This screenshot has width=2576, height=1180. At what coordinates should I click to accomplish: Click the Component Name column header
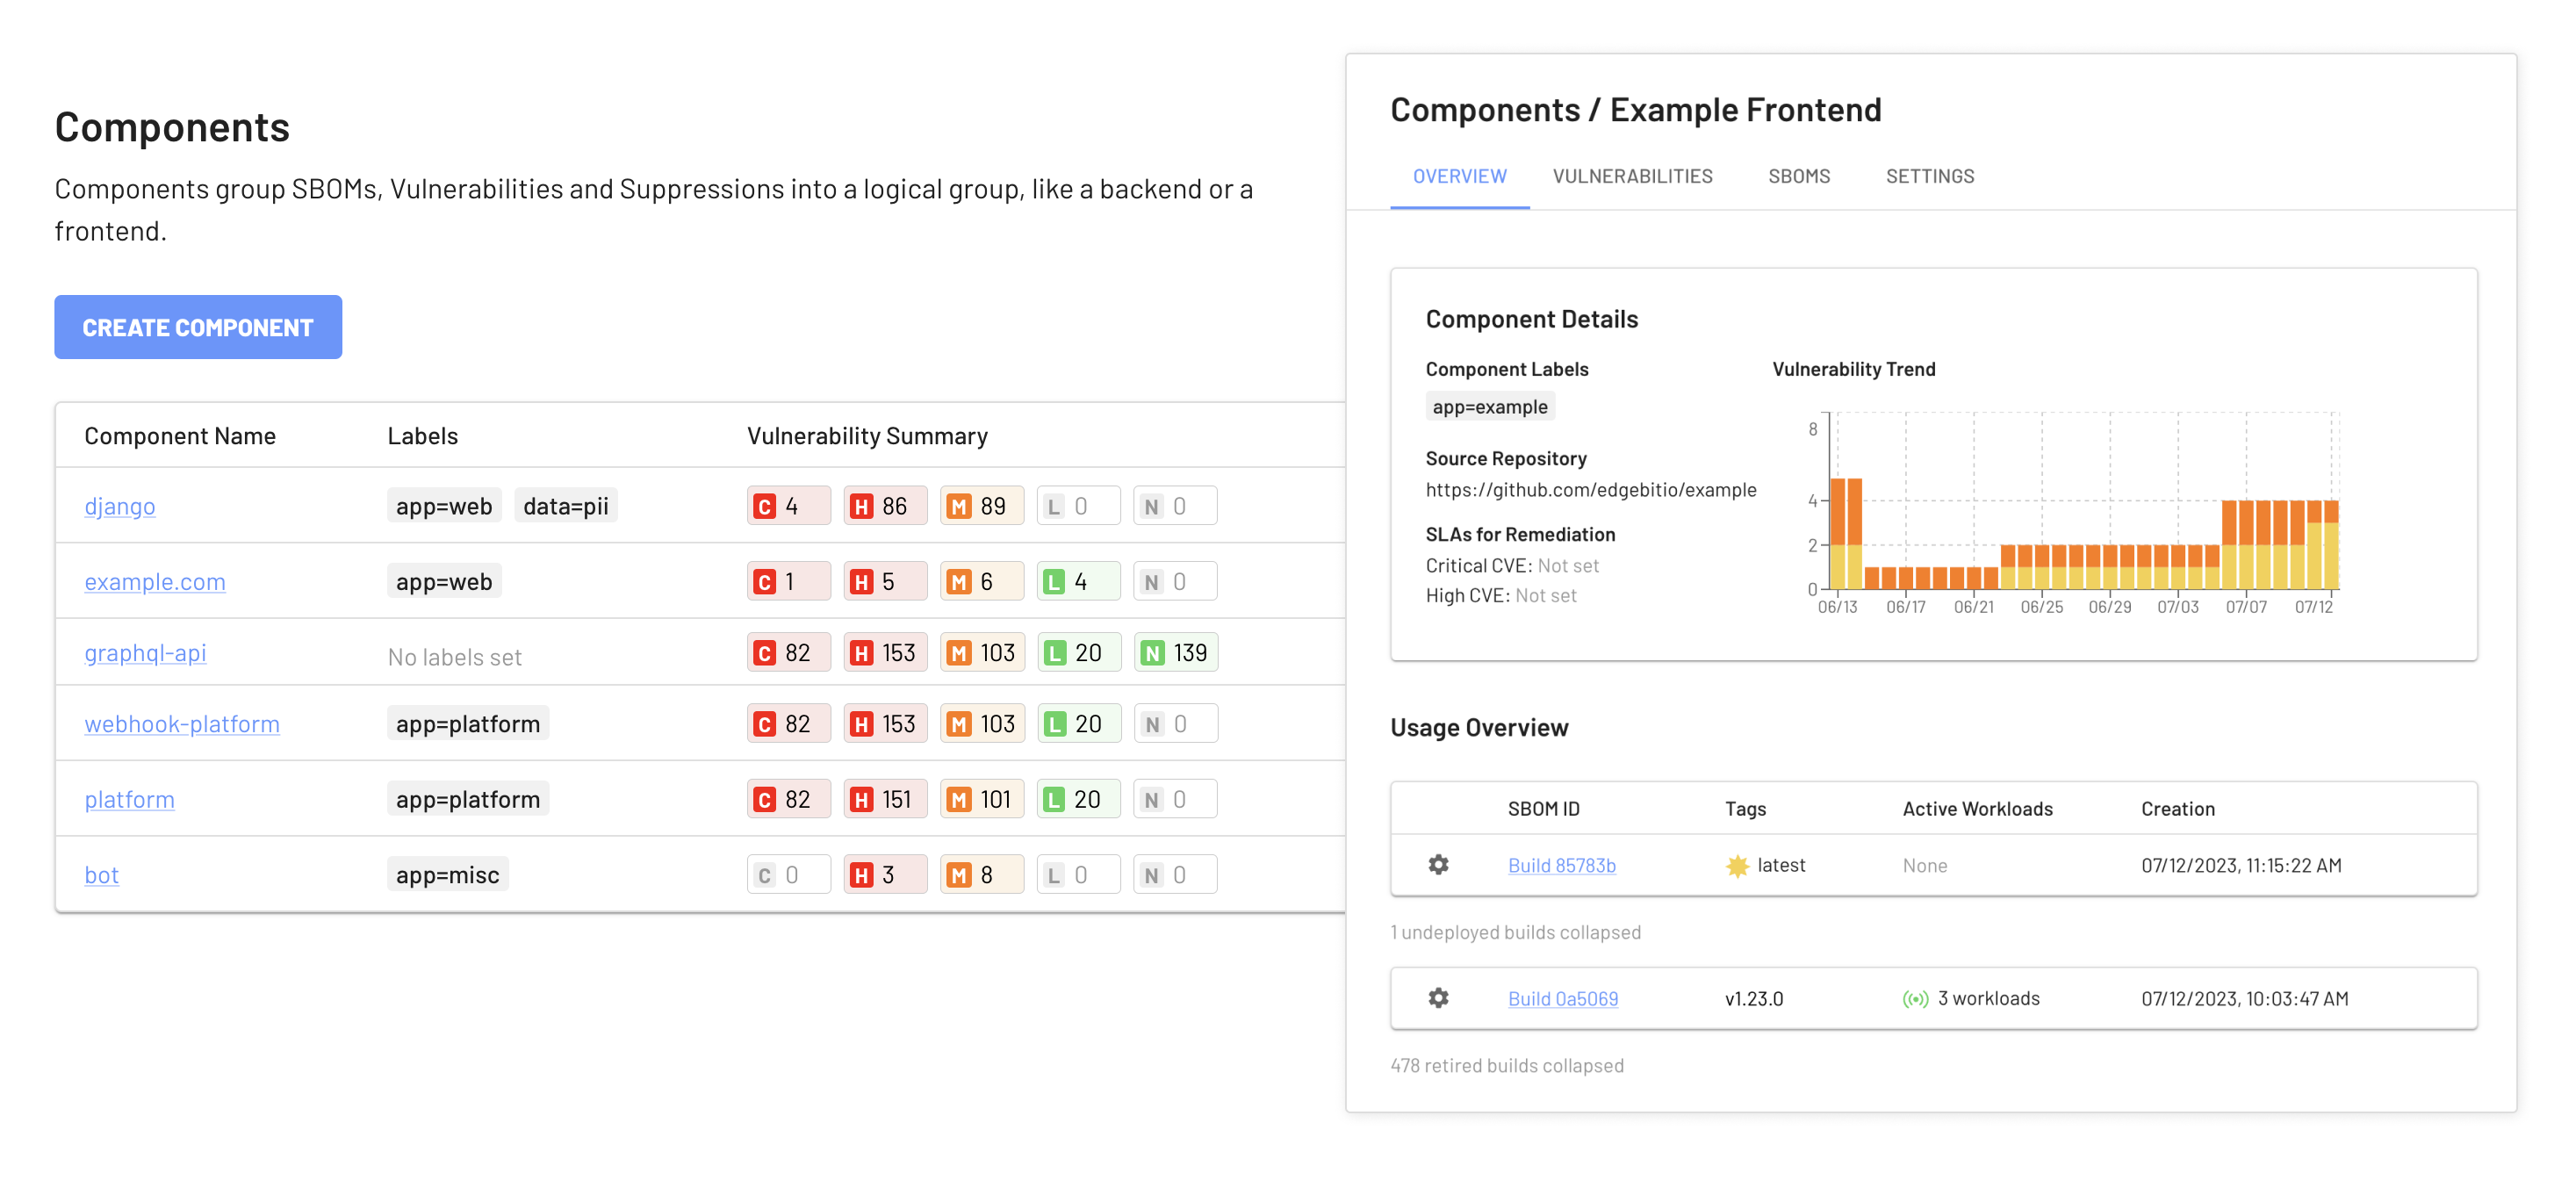click(180, 436)
